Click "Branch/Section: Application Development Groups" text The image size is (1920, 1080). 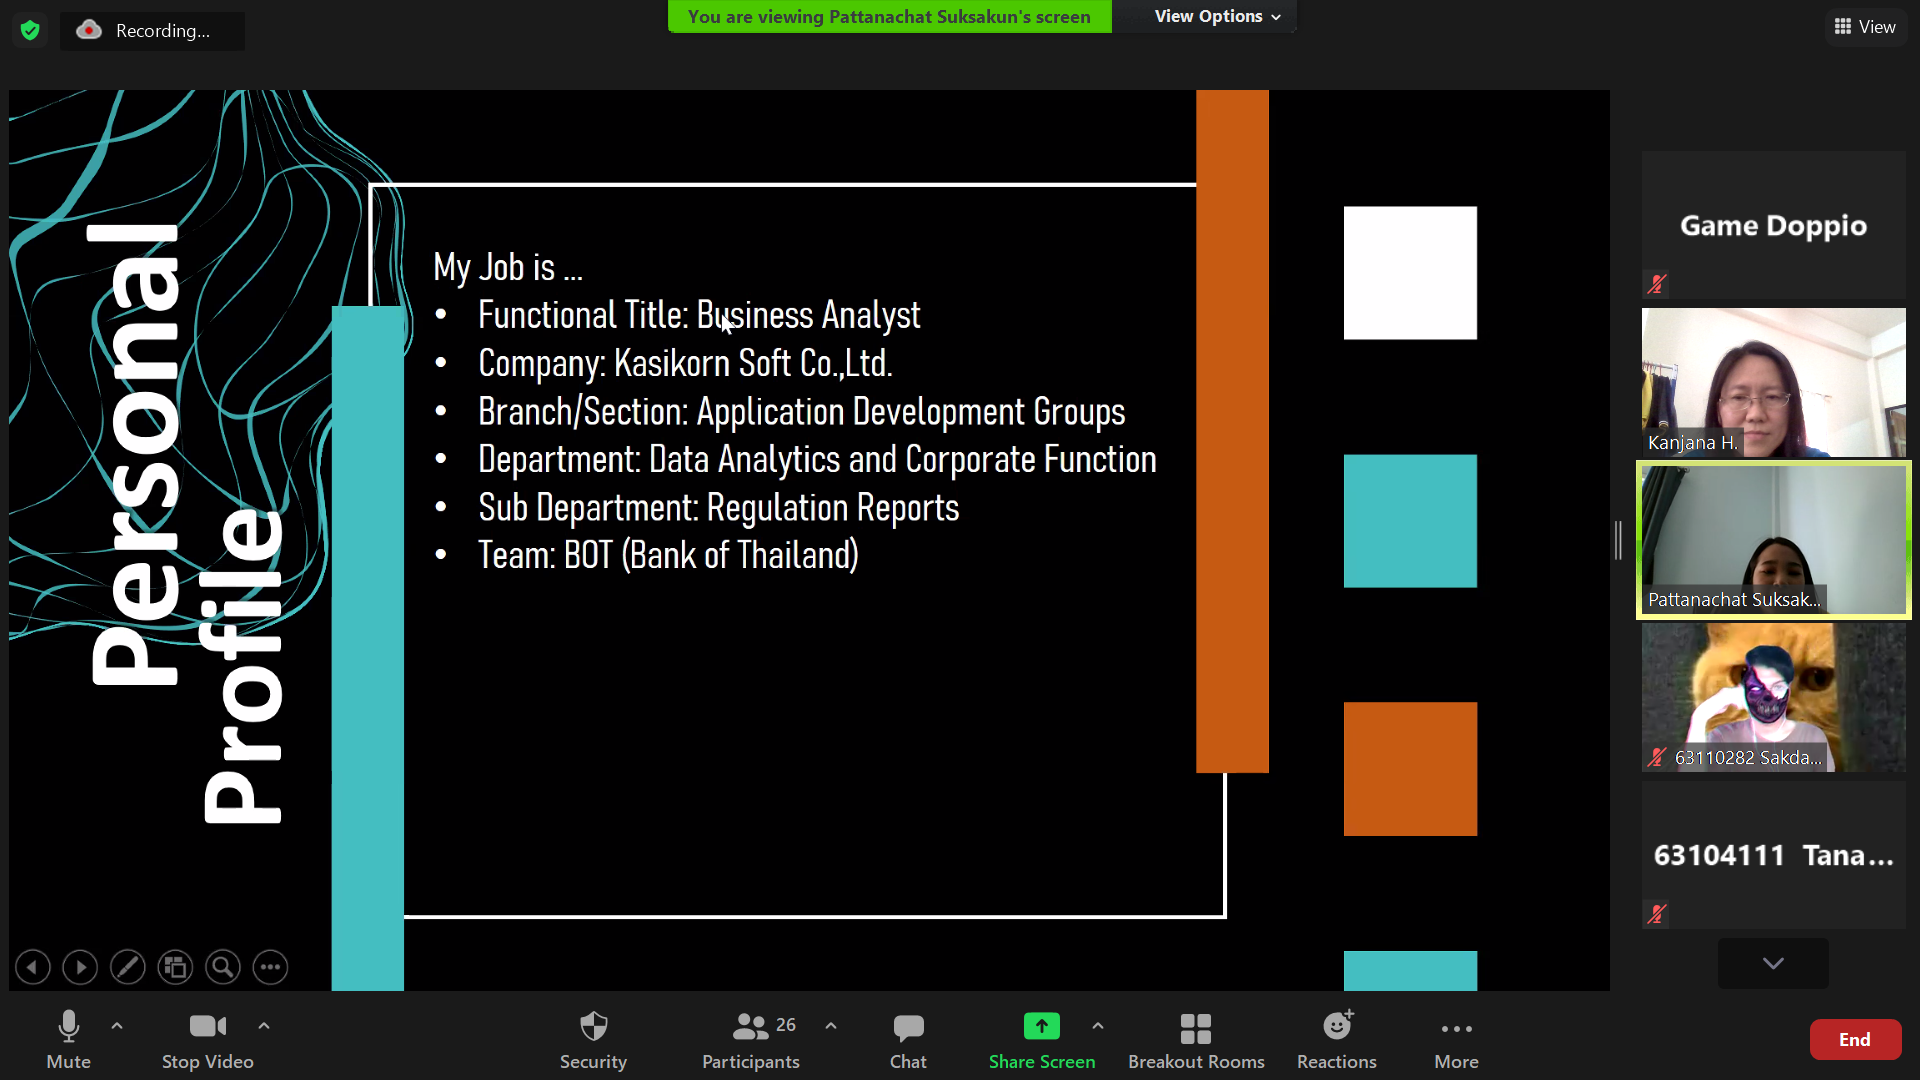click(x=801, y=411)
